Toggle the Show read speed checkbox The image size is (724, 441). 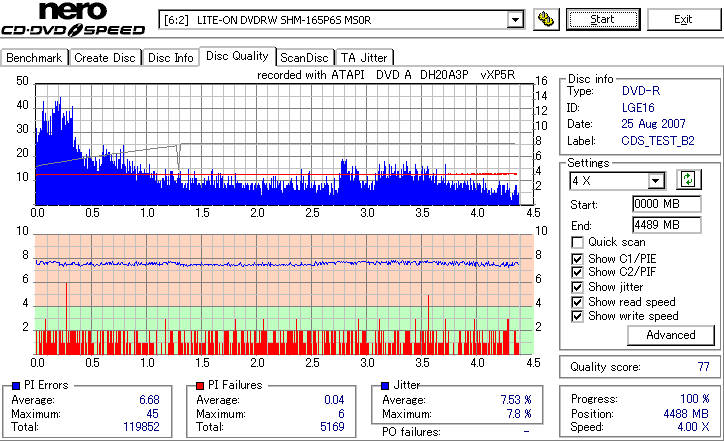click(577, 302)
